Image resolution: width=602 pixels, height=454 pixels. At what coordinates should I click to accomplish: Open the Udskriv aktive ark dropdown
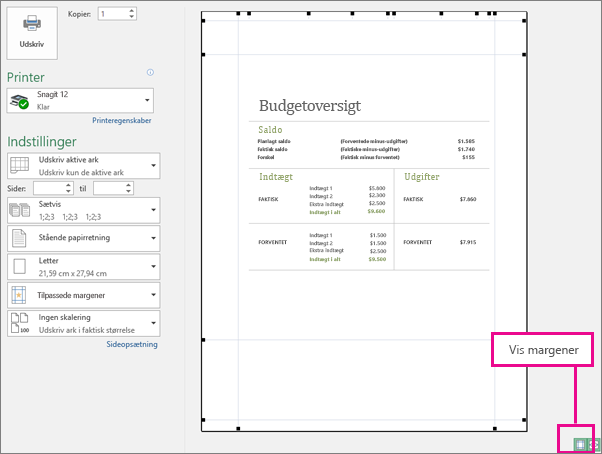84,166
